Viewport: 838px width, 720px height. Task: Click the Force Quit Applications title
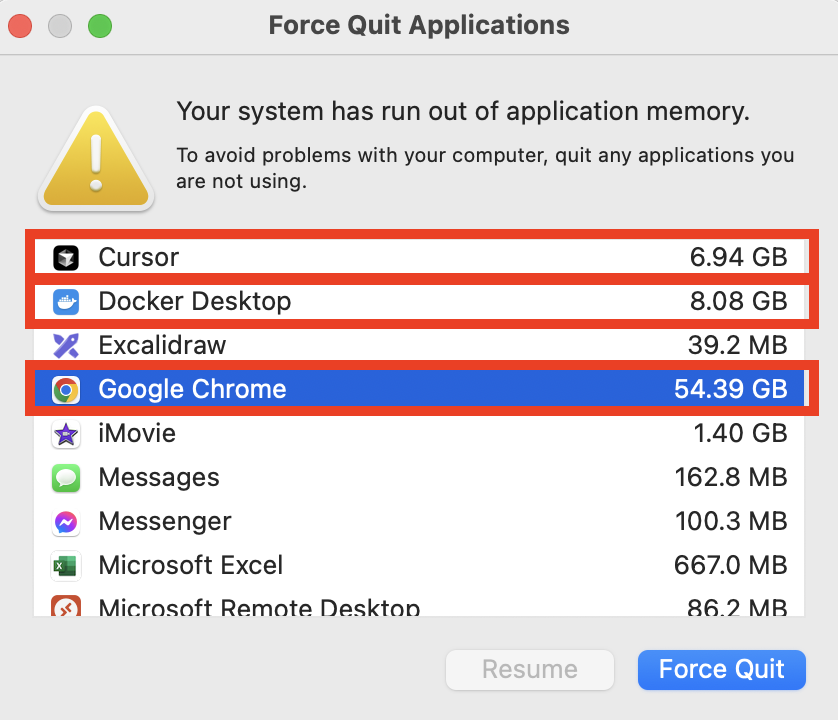[x=419, y=25]
